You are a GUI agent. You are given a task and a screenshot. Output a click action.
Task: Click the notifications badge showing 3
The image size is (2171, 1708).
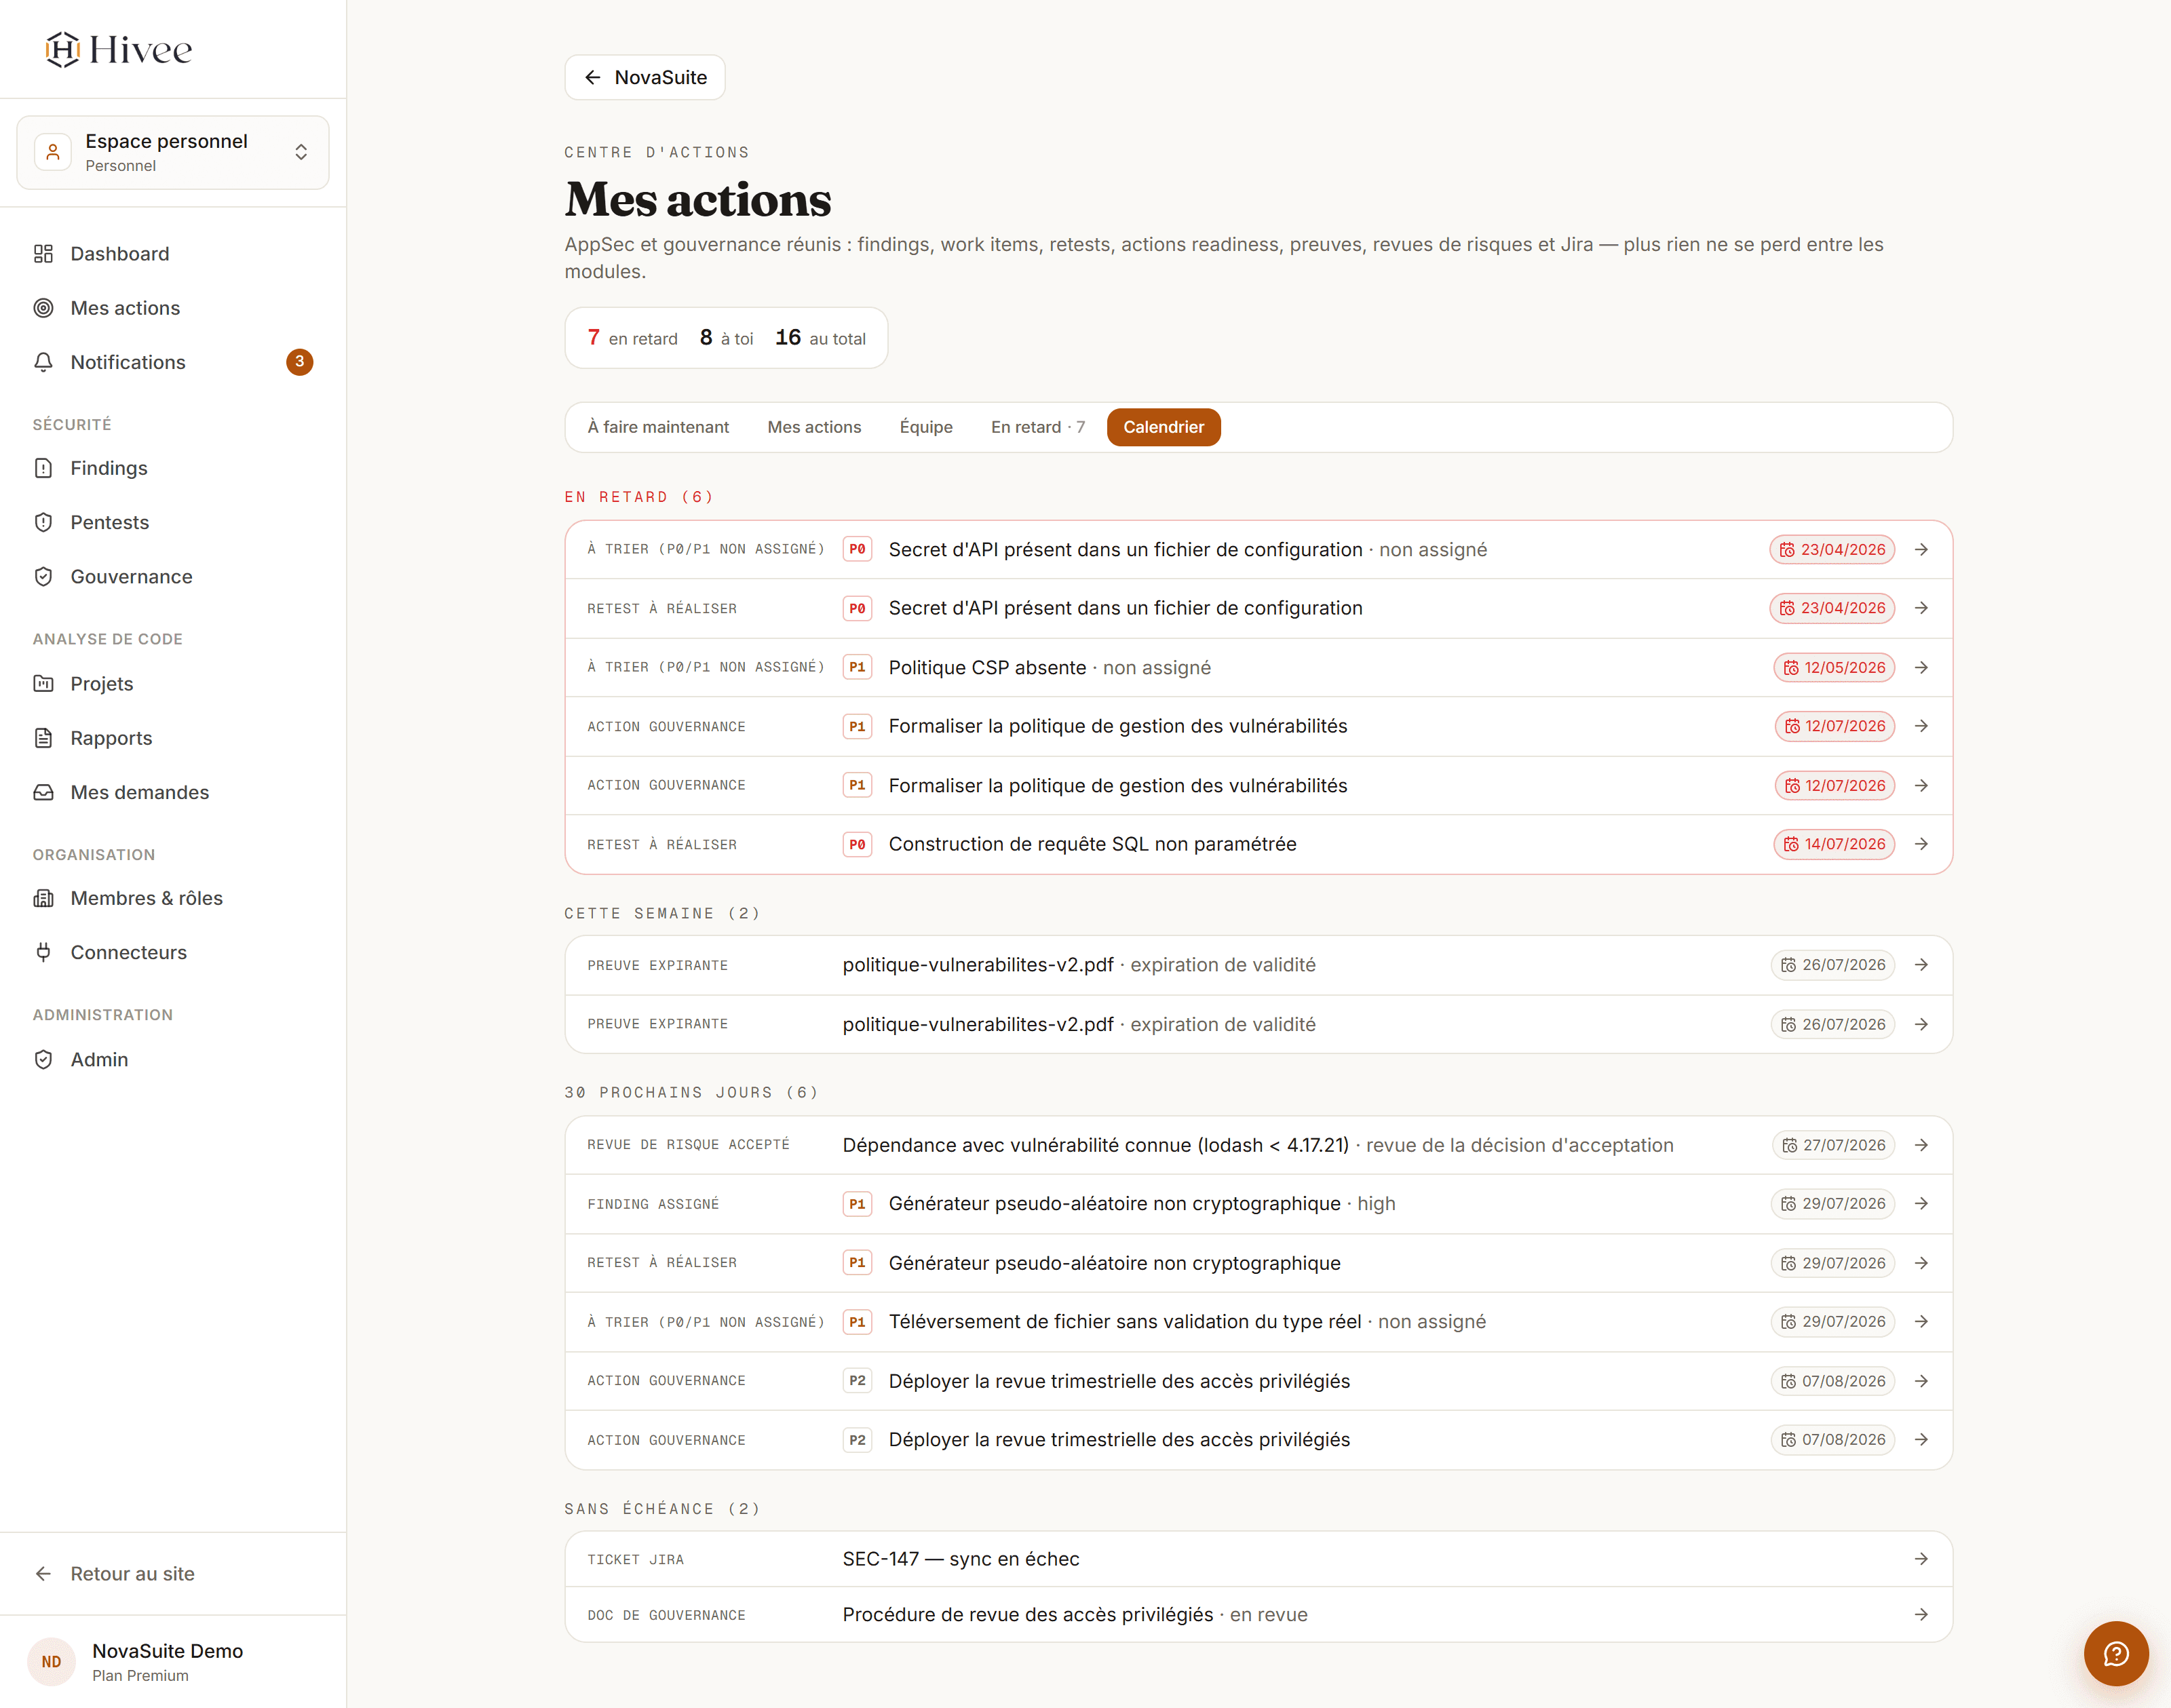[x=299, y=362]
